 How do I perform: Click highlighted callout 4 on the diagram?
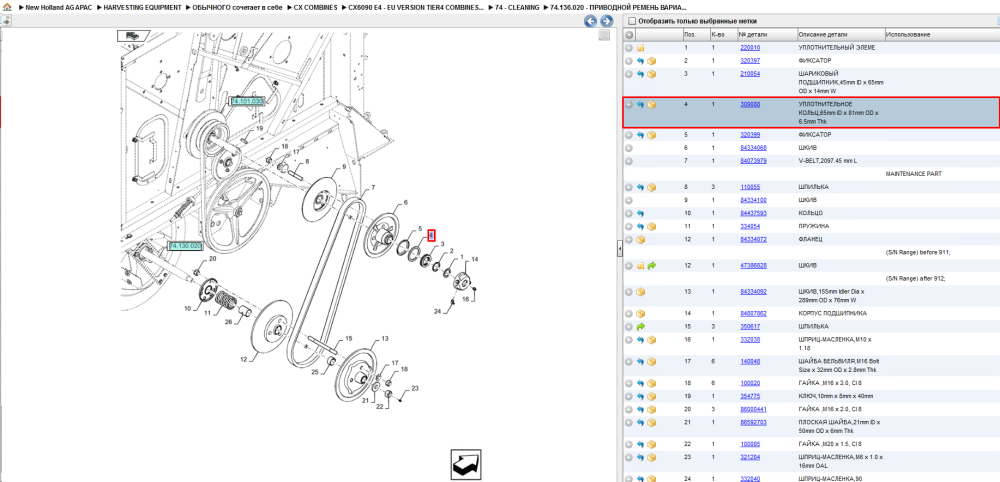(x=431, y=235)
